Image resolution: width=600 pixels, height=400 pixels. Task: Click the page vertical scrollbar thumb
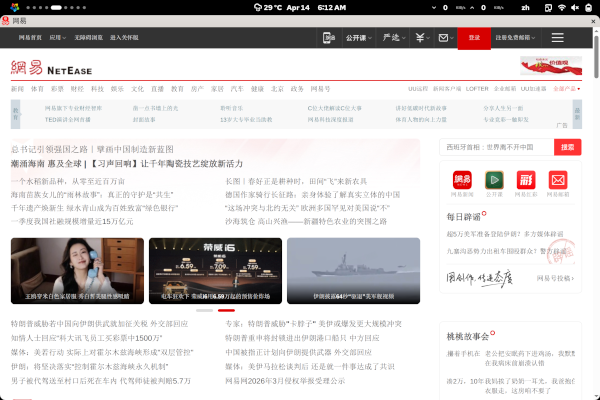tap(596, 57)
